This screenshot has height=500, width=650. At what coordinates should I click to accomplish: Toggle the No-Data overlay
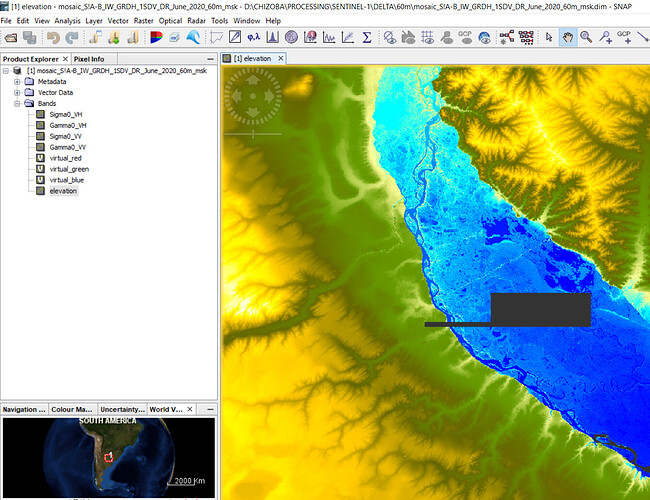pyautogui.click(x=390, y=37)
